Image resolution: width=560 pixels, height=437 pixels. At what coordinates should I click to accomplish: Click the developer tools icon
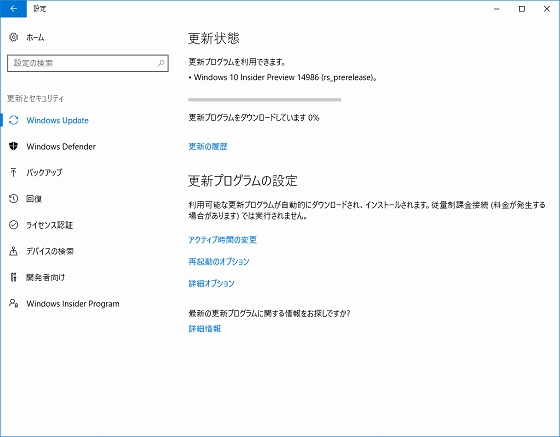click(x=14, y=277)
